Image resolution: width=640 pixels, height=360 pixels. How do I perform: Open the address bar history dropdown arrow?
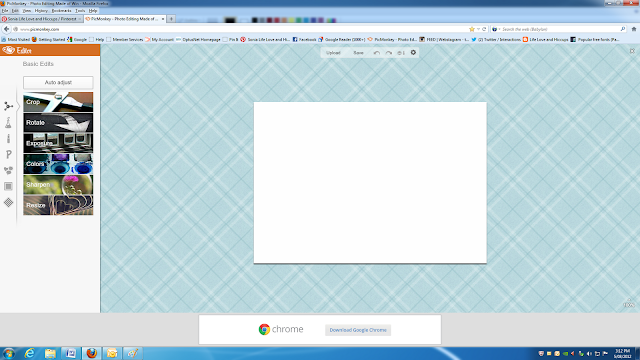click(478, 29)
